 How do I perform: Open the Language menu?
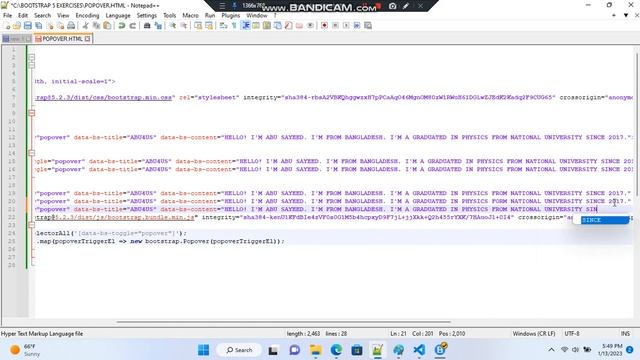coord(118,16)
